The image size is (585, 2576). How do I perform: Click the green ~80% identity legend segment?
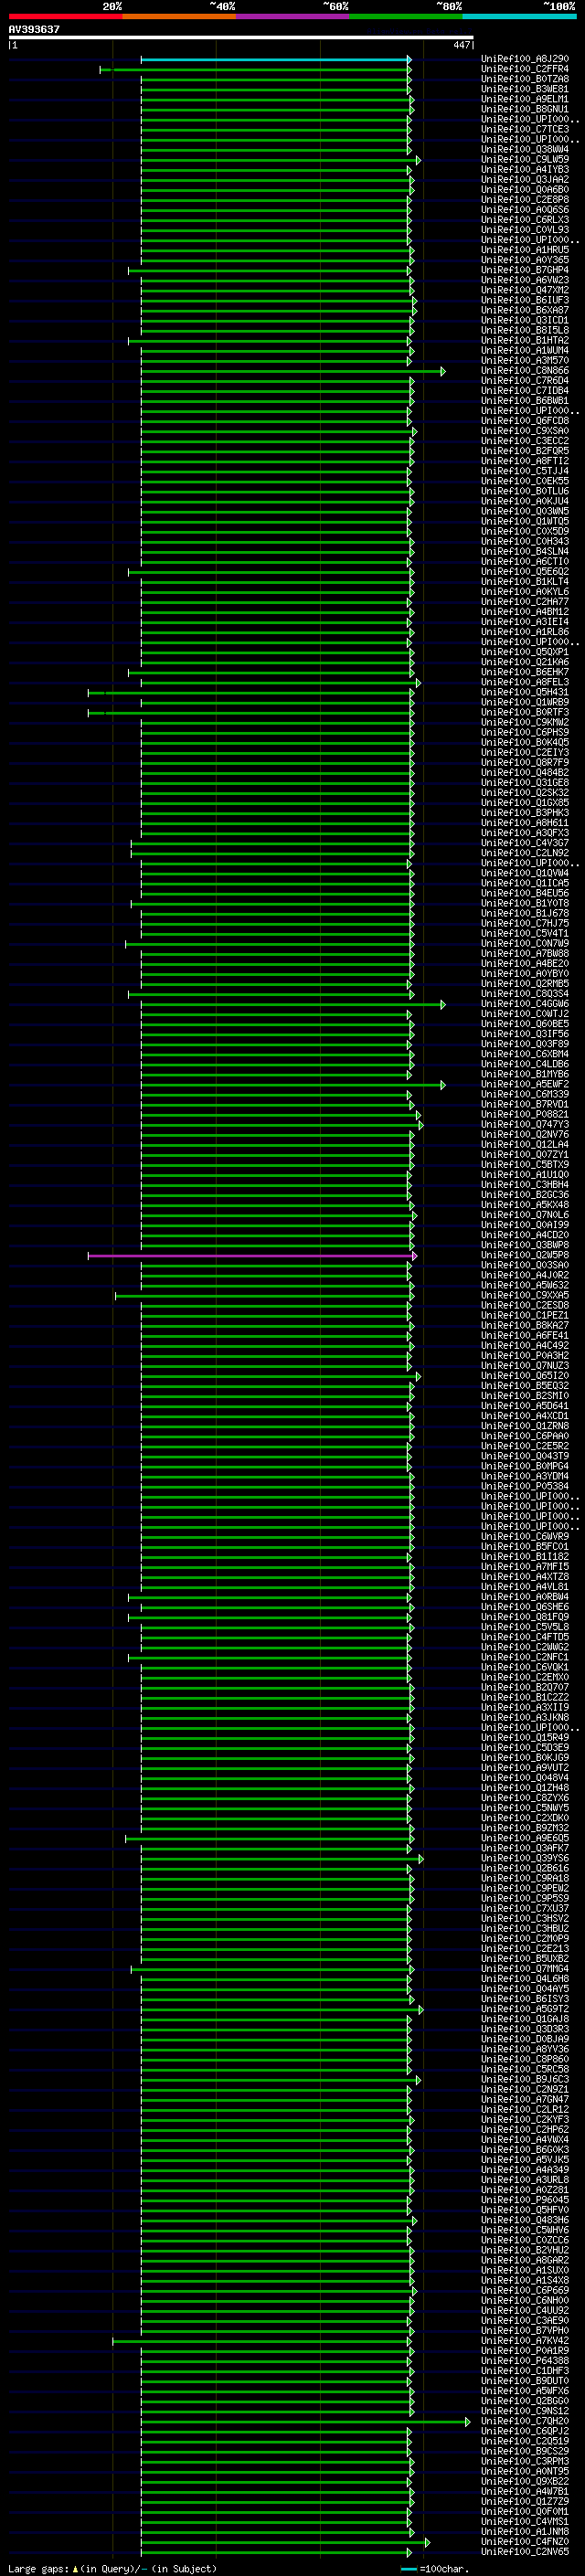point(406,17)
